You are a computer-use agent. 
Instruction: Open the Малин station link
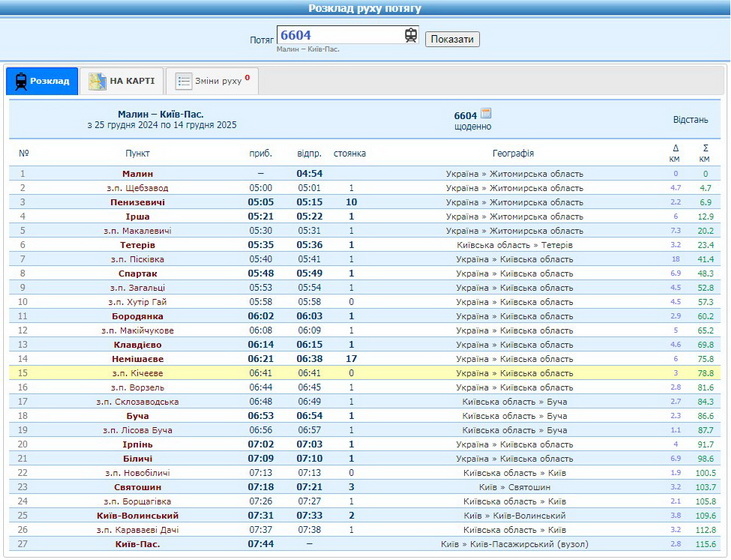click(x=138, y=173)
